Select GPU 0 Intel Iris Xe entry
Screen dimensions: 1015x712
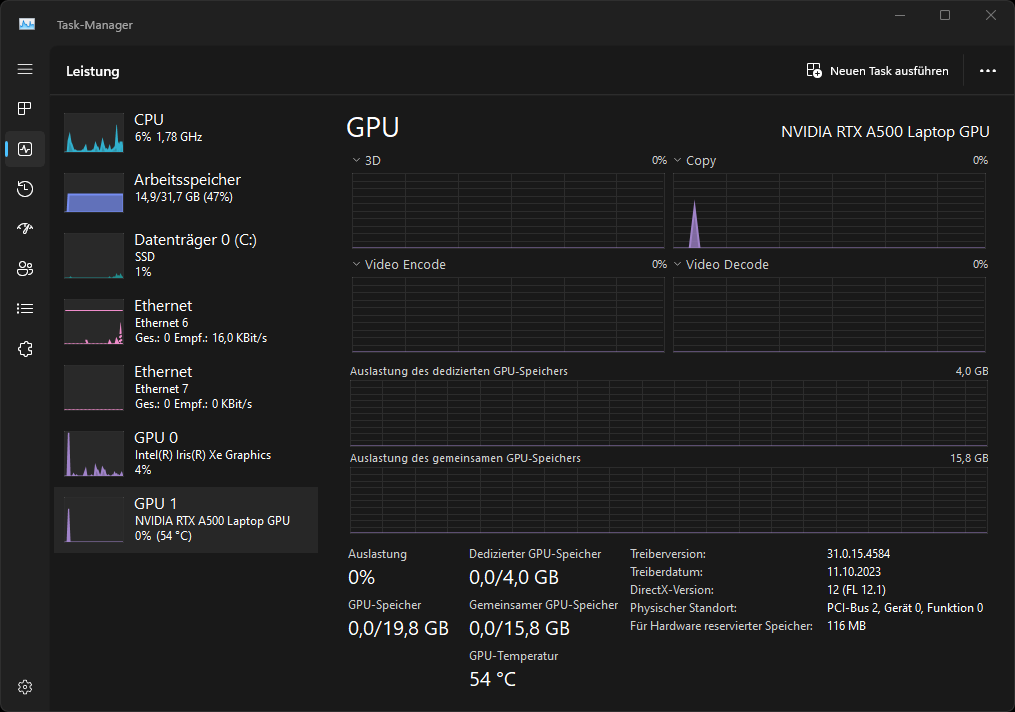[186, 453]
